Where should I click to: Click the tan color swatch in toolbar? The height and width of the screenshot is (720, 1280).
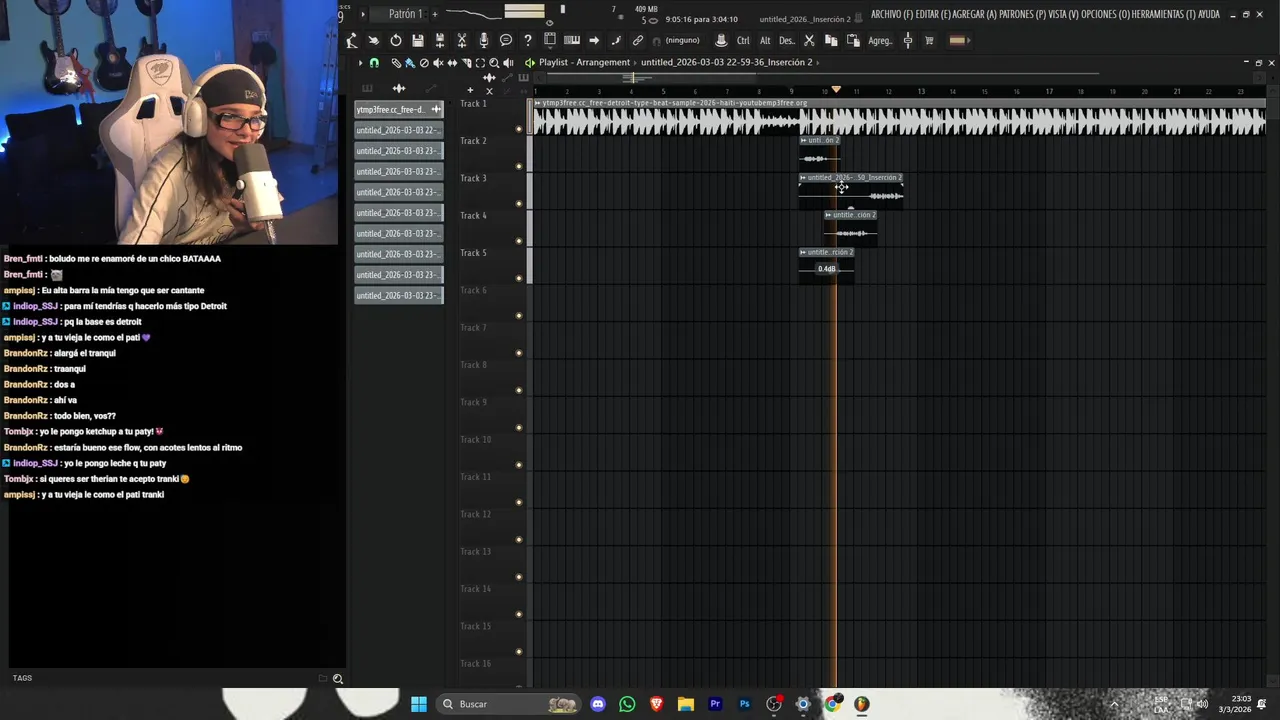[957, 40]
